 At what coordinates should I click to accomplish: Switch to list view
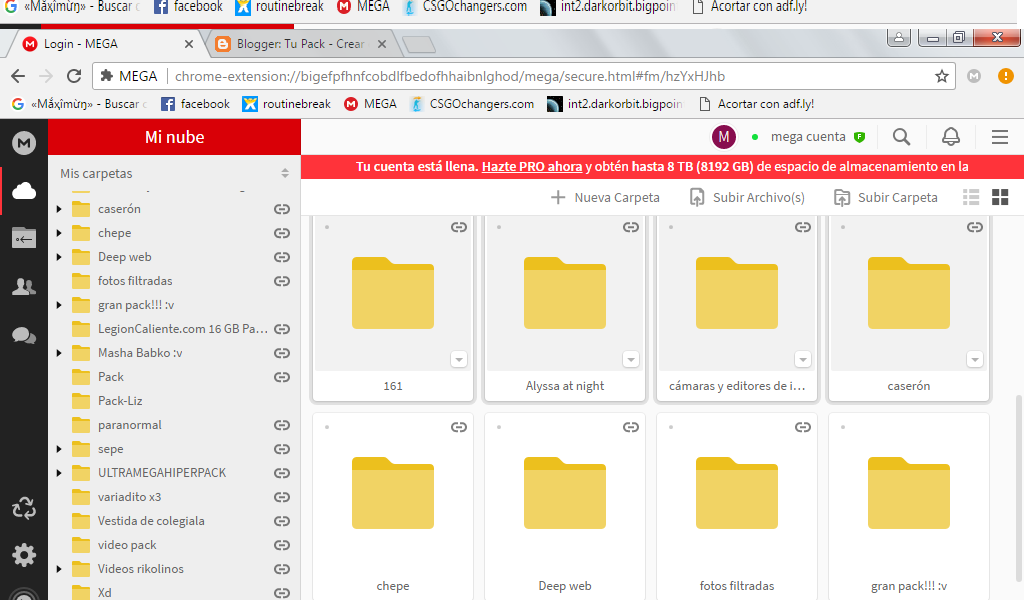coord(971,197)
